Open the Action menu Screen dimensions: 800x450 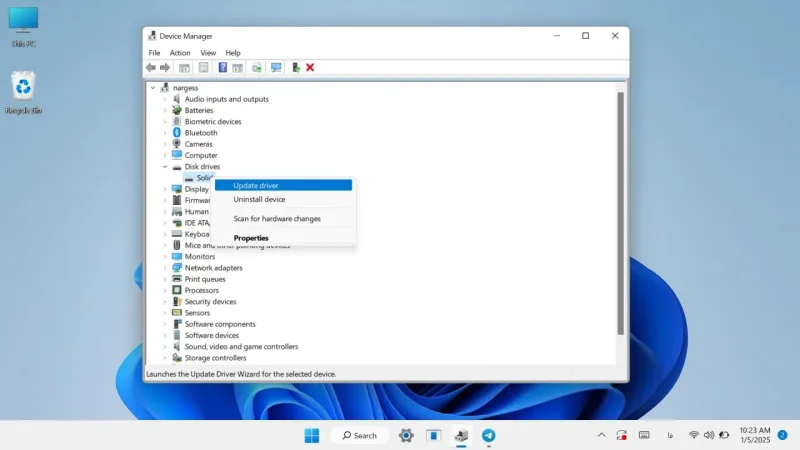[x=180, y=53]
